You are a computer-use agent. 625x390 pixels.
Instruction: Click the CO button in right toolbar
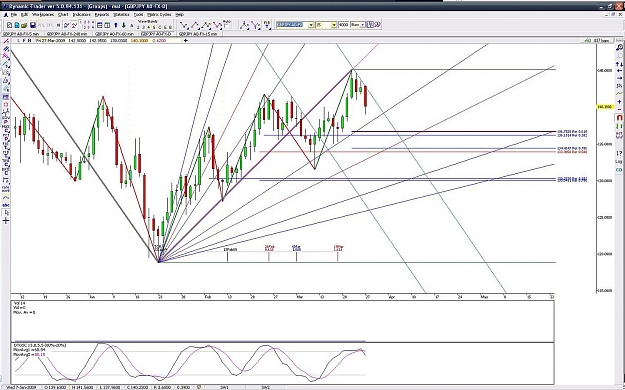(619, 170)
